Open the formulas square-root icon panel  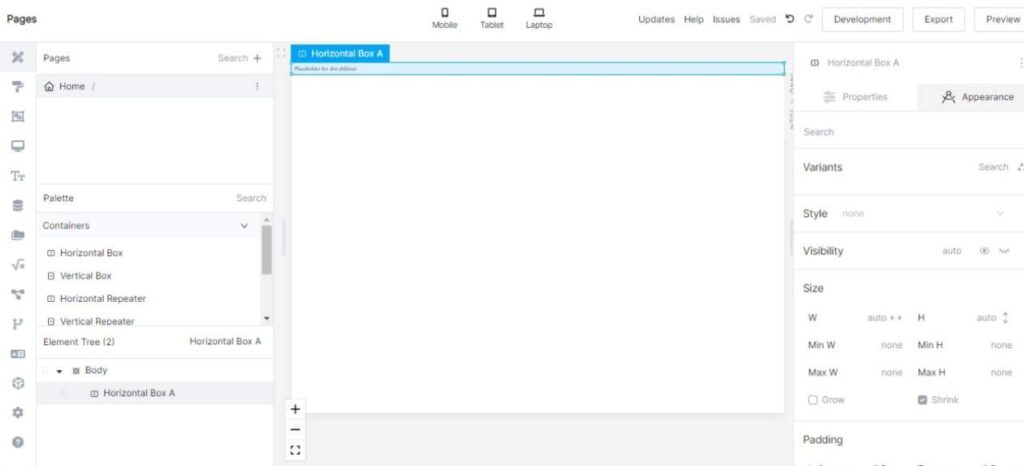17,265
